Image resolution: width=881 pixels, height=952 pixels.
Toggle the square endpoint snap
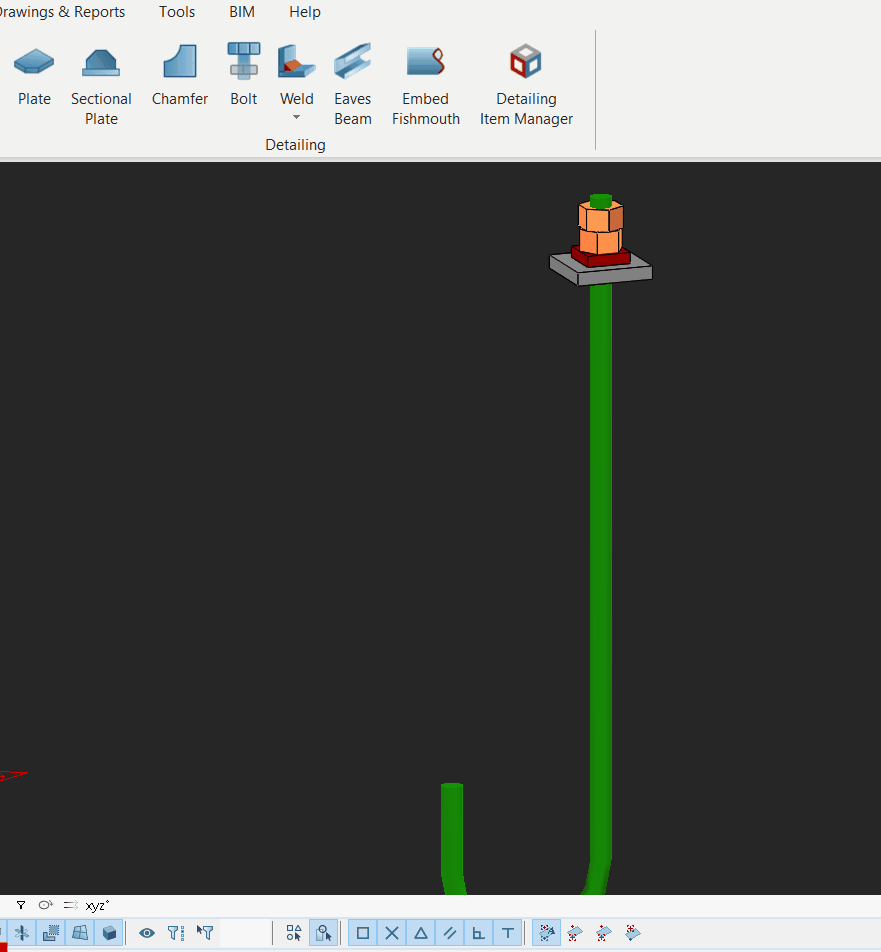click(x=363, y=933)
